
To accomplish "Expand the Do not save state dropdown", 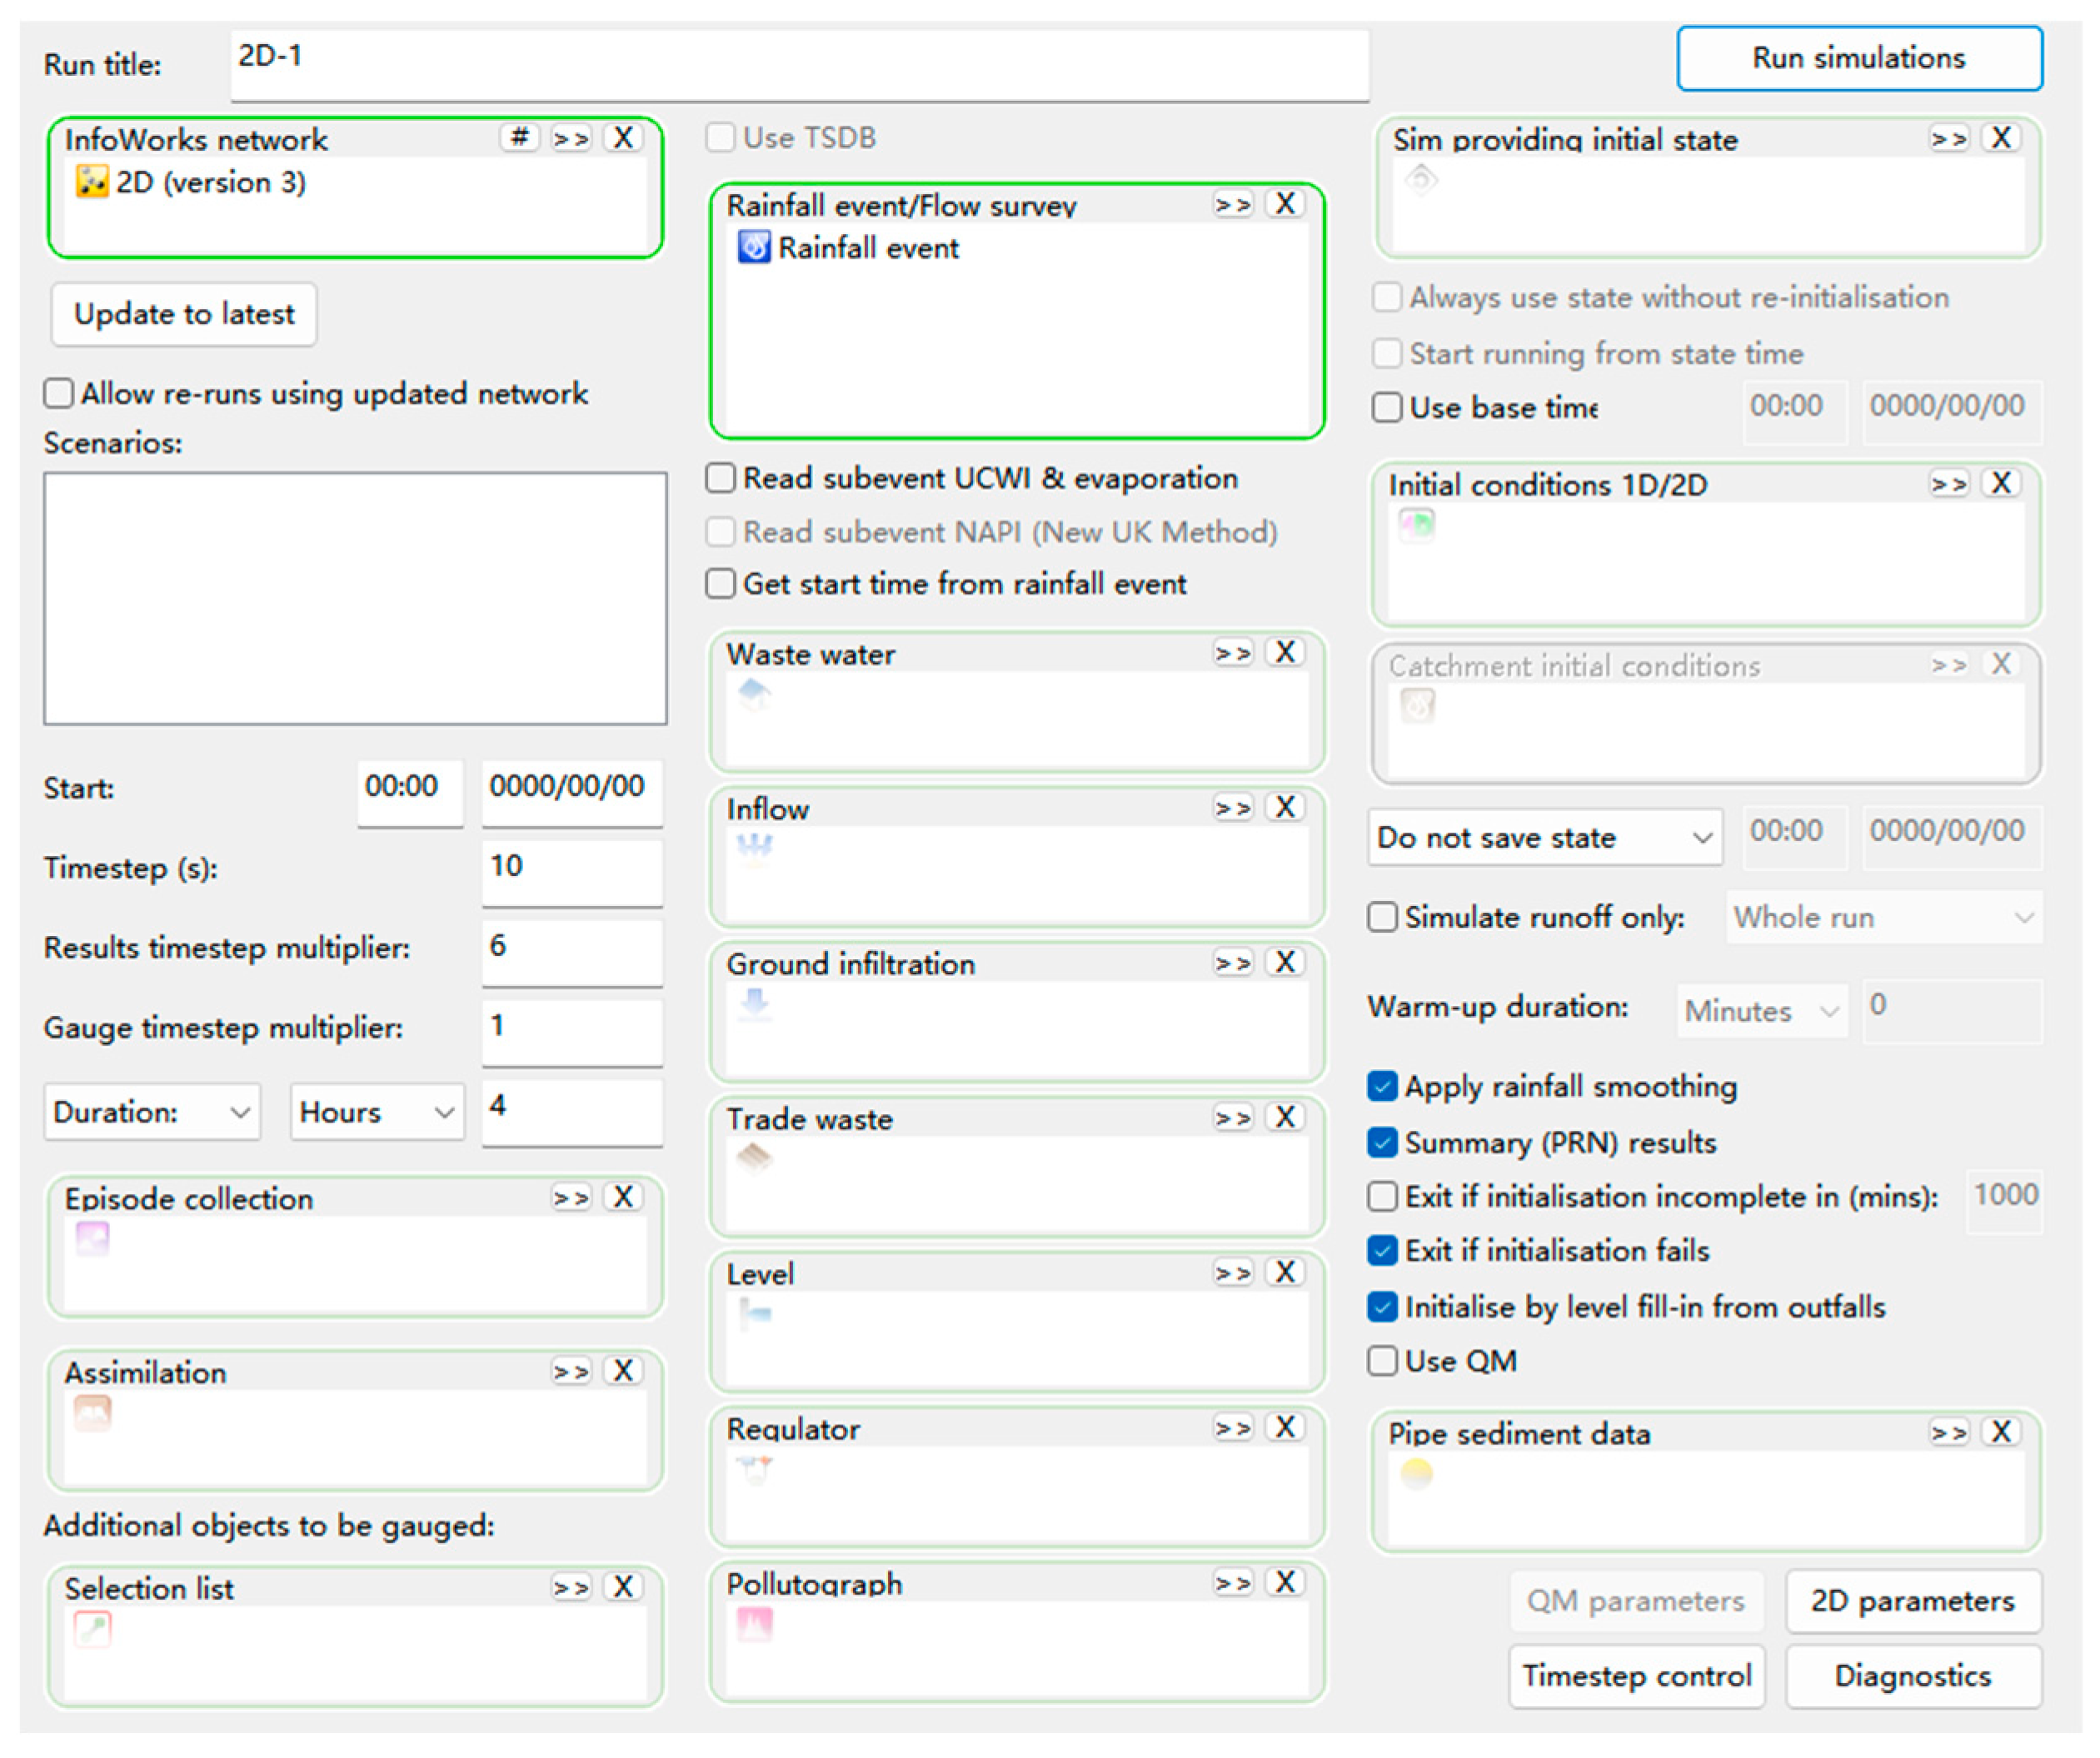I will pyautogui.click(x=1544, y=837).
